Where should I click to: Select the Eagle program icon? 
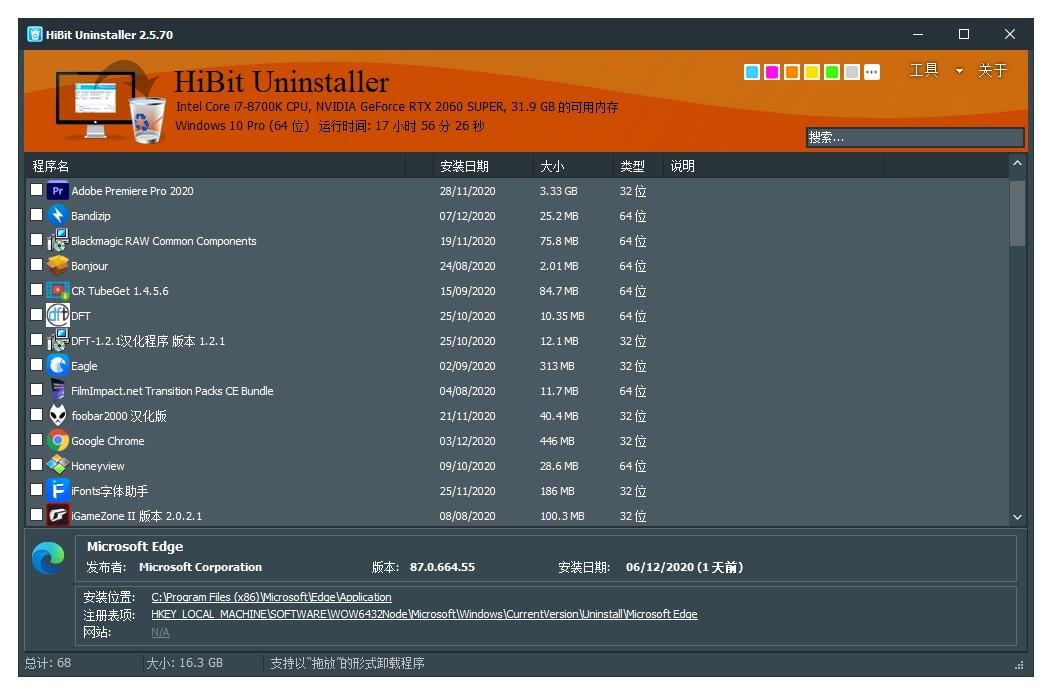click(x=58, y=365)
